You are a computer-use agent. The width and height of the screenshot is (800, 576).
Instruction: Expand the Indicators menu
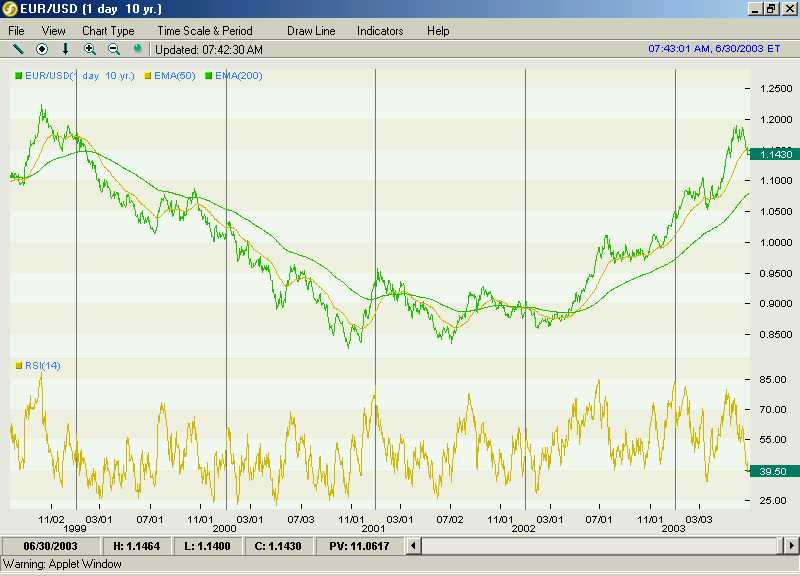pos(380,31)
